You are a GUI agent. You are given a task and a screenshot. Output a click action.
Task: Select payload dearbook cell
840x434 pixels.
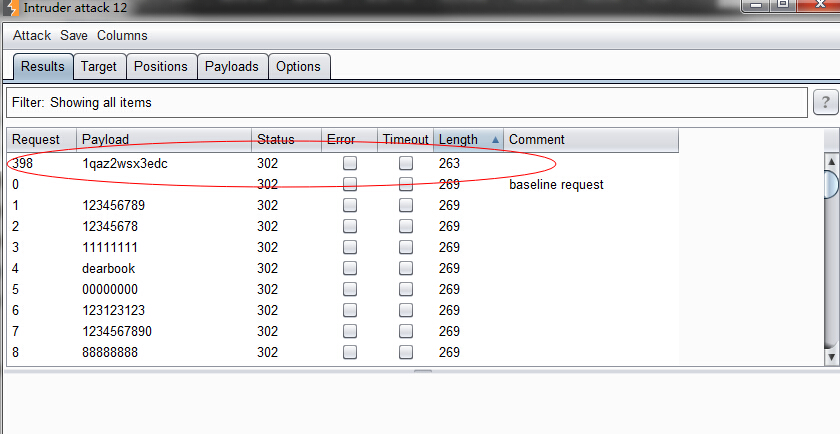coord(108,268)
